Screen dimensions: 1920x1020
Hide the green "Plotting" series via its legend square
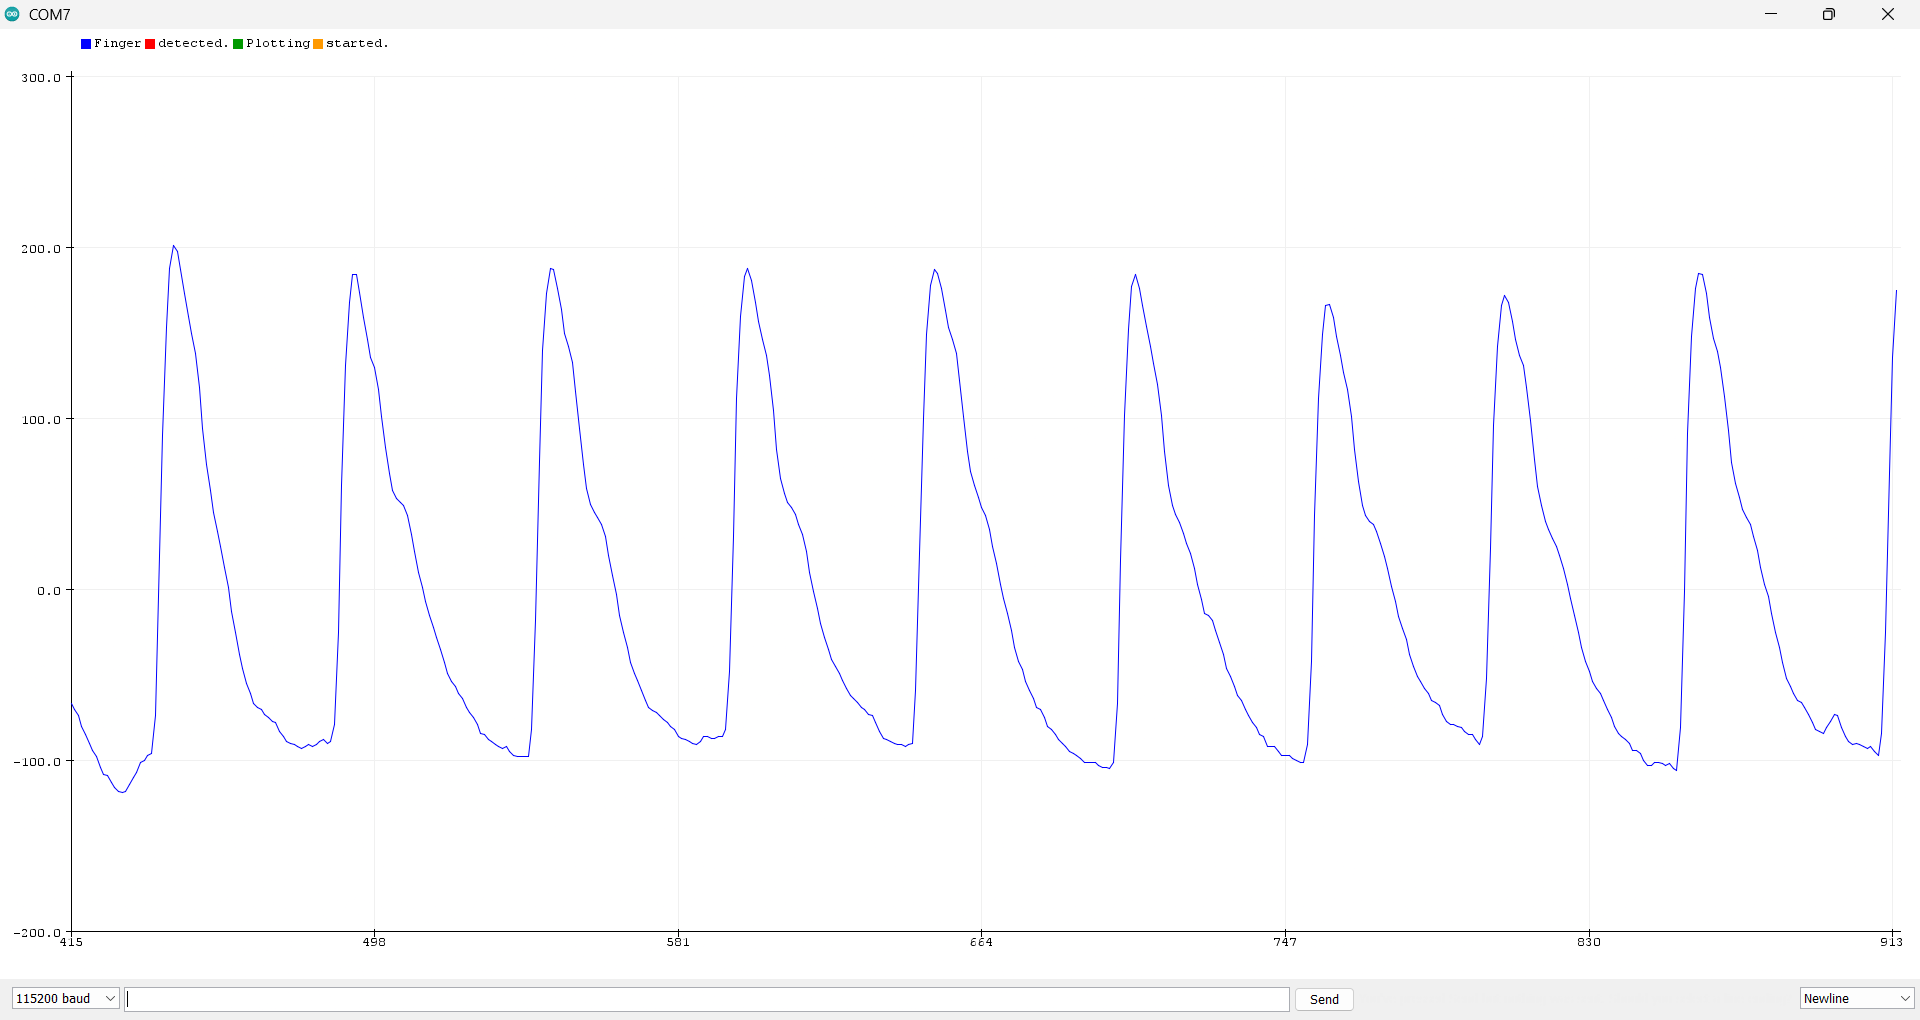click(x=237, y=43)
